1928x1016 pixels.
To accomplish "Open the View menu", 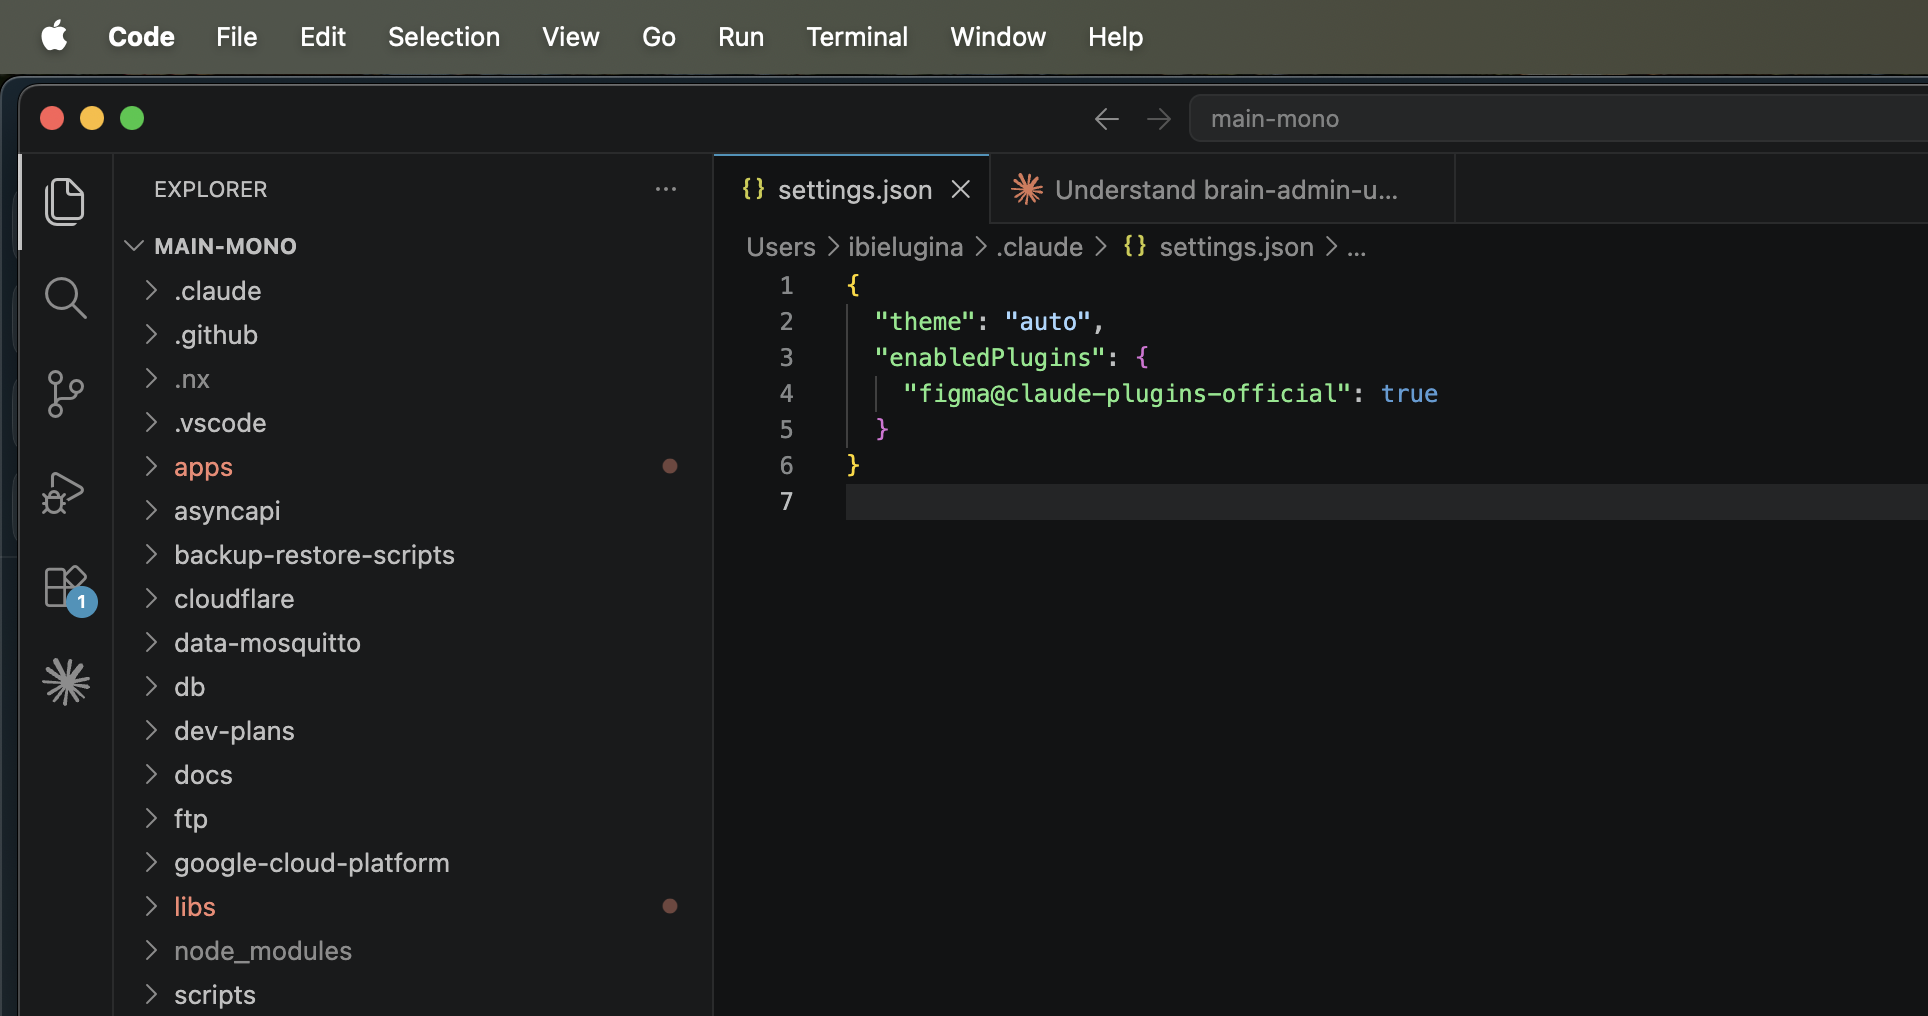I will (x=570, y=37).
